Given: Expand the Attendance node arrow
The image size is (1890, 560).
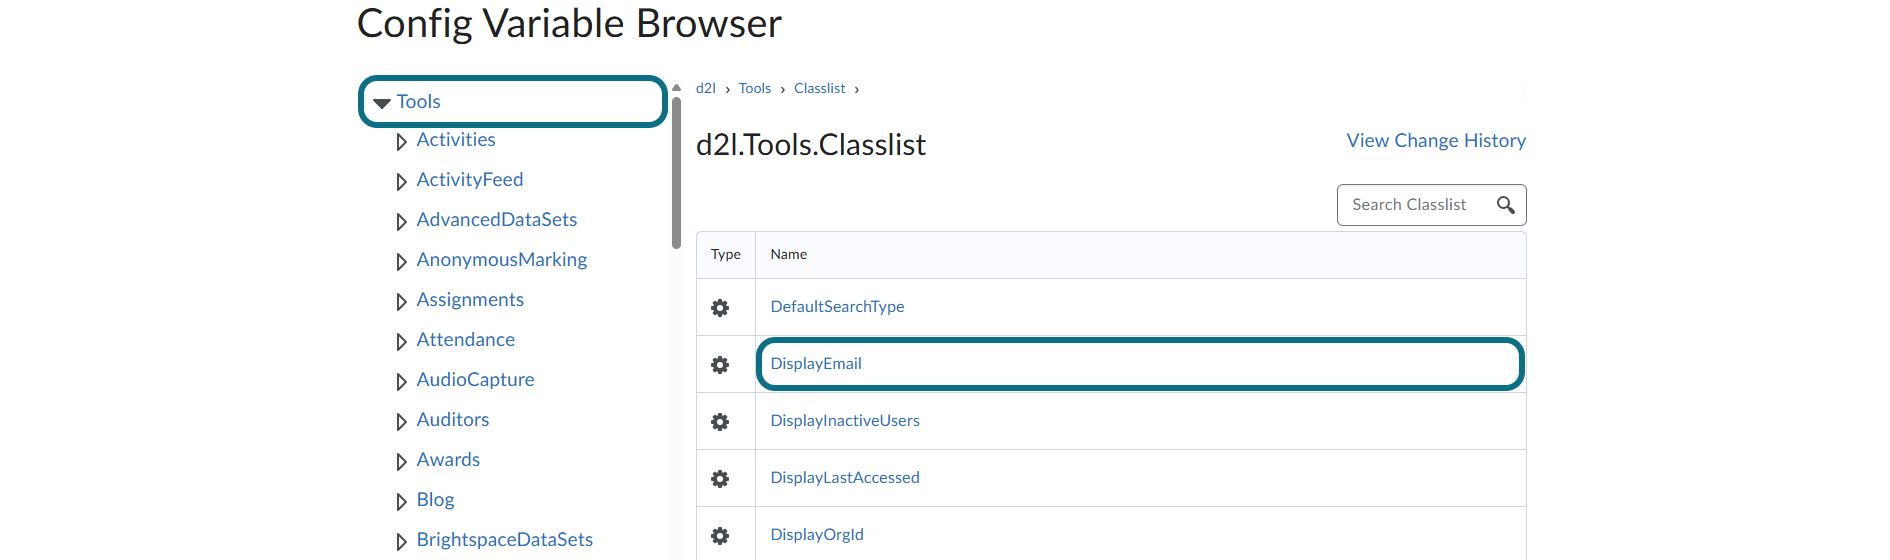Looking at the screenshot, I should click(401, 342).
